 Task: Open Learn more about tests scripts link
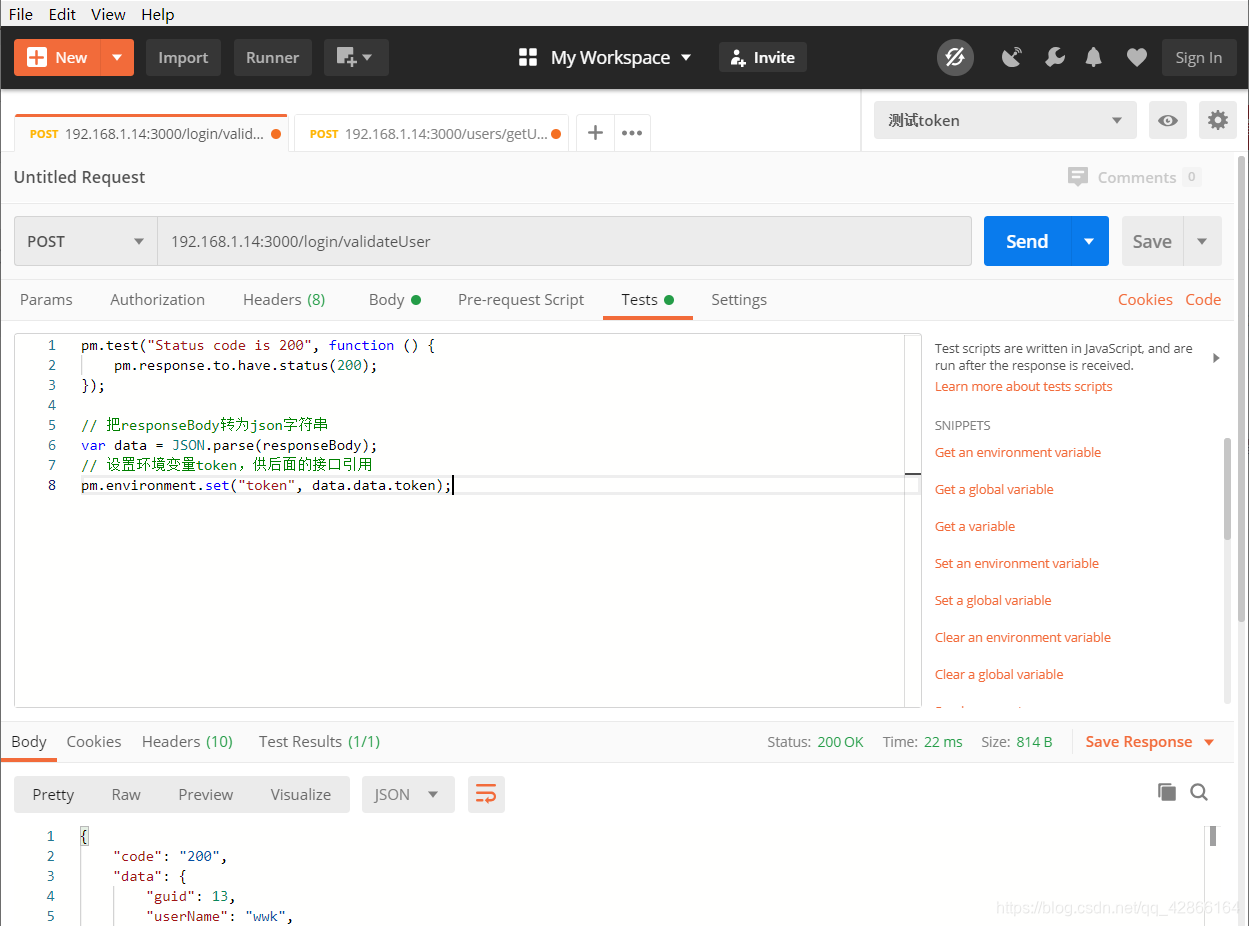click(x=1023, y=386)
